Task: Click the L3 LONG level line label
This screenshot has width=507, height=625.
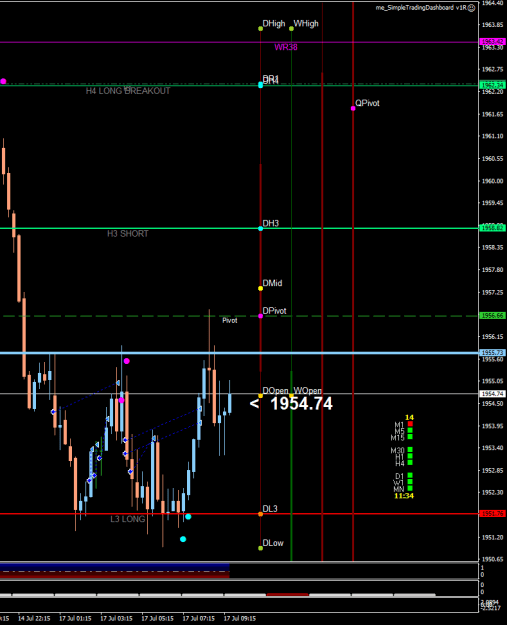Action: coord(128,519)
